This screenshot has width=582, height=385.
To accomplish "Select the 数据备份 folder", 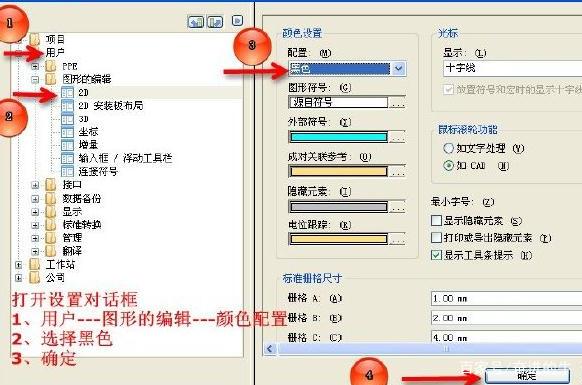I will pos(82,198).
